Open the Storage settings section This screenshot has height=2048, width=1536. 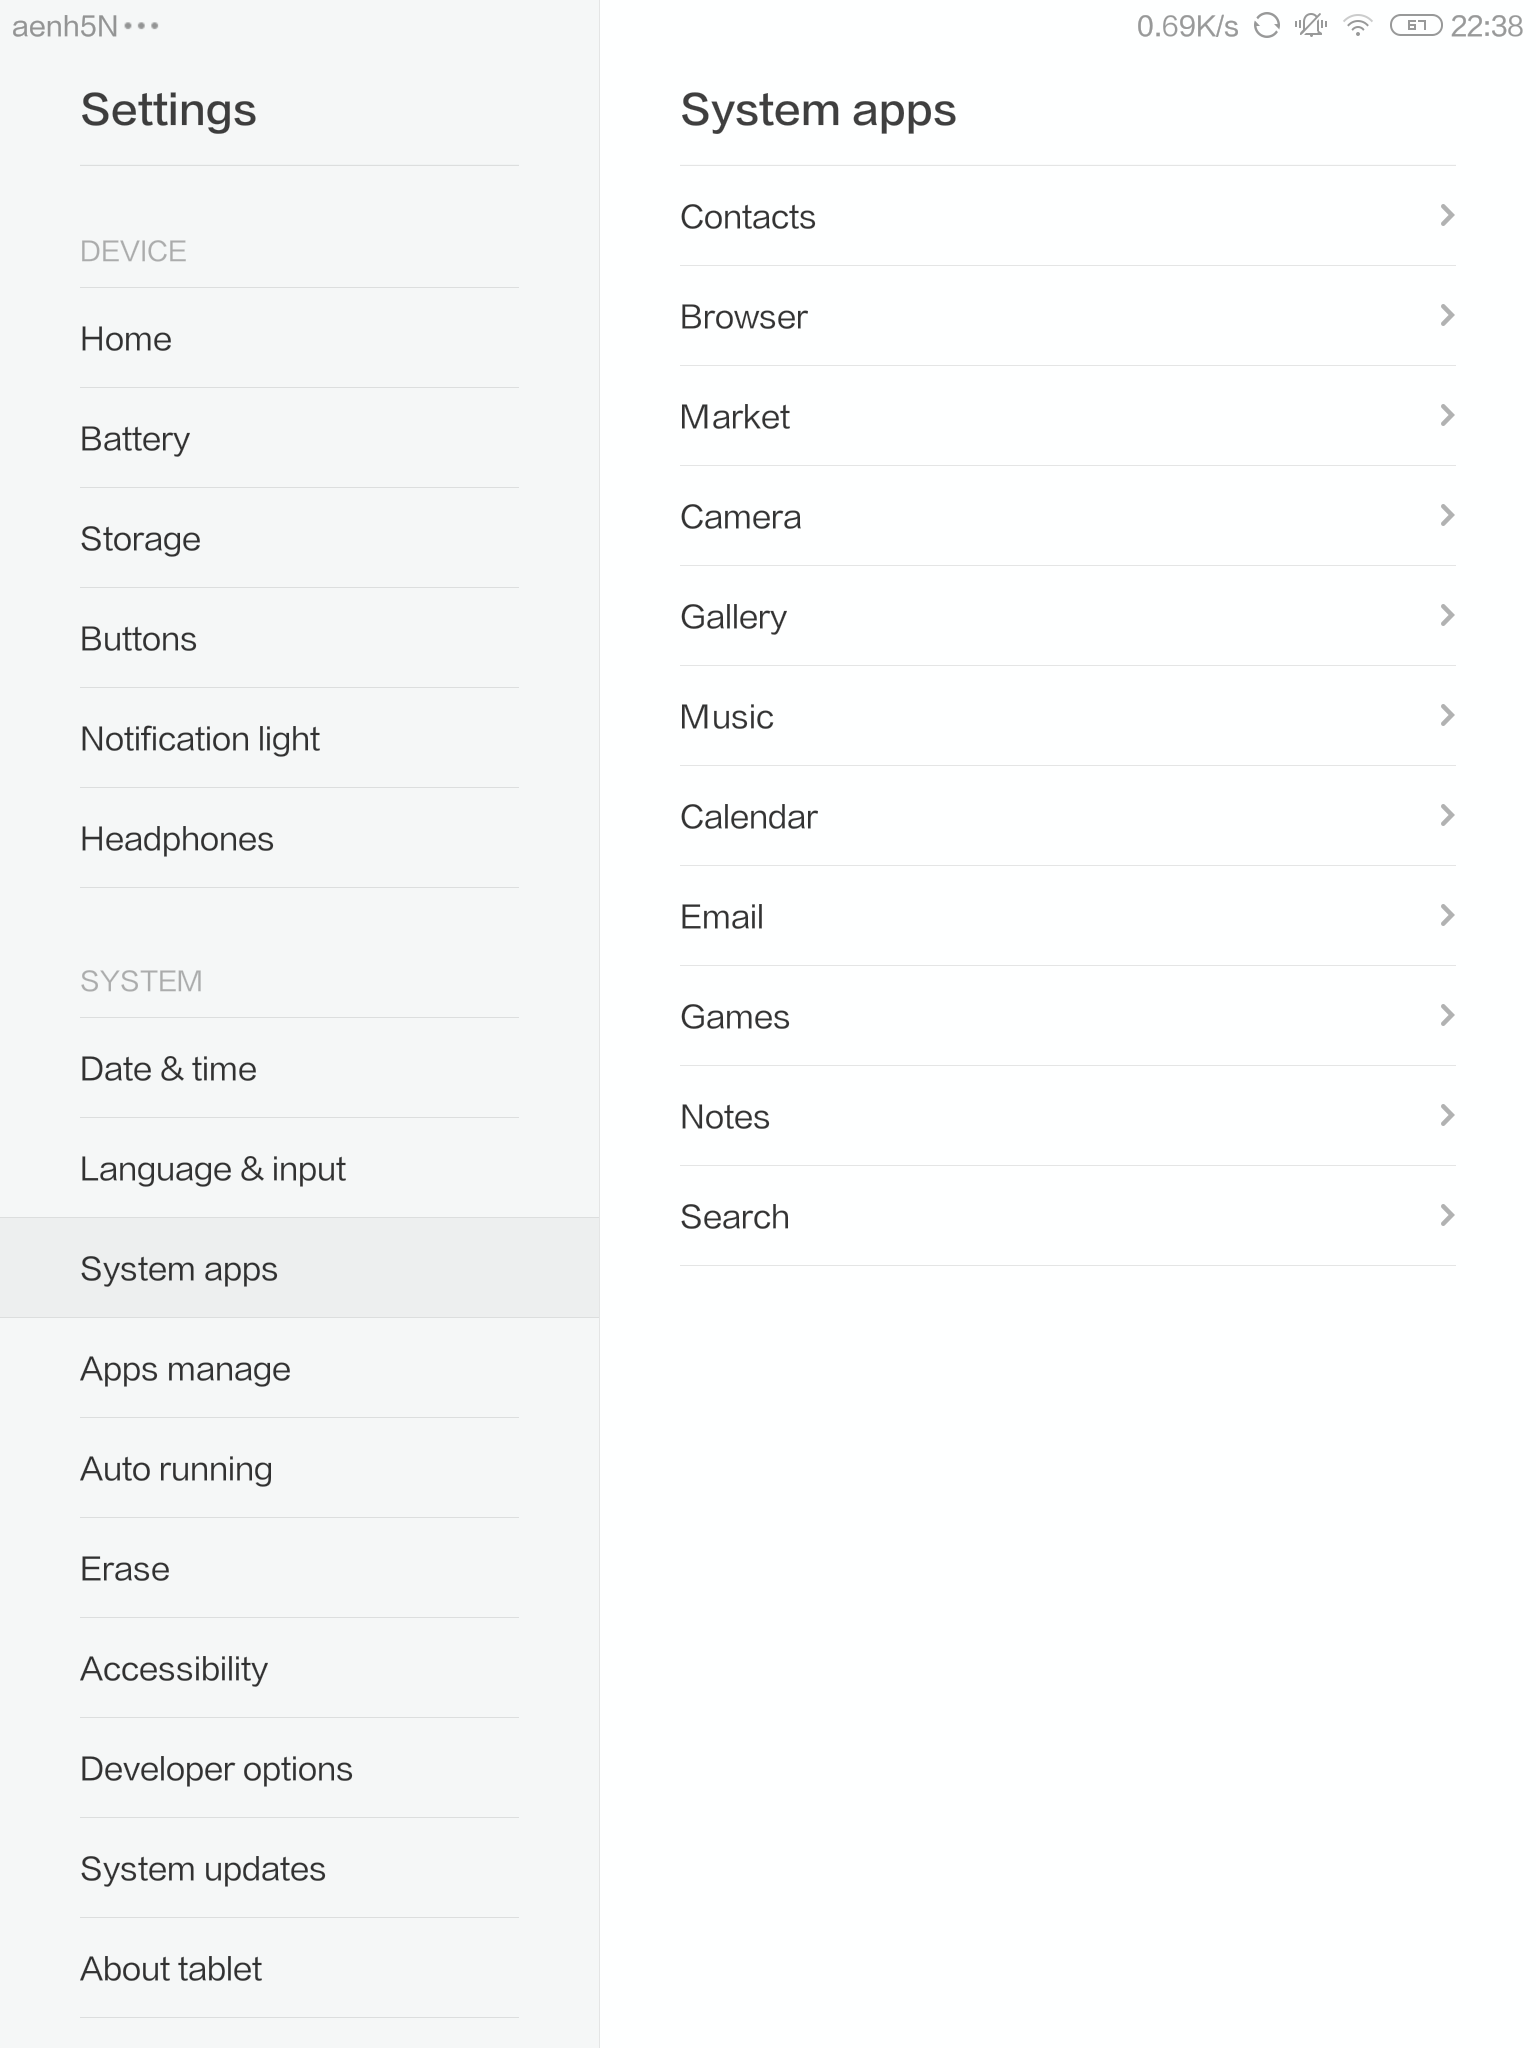140,539
